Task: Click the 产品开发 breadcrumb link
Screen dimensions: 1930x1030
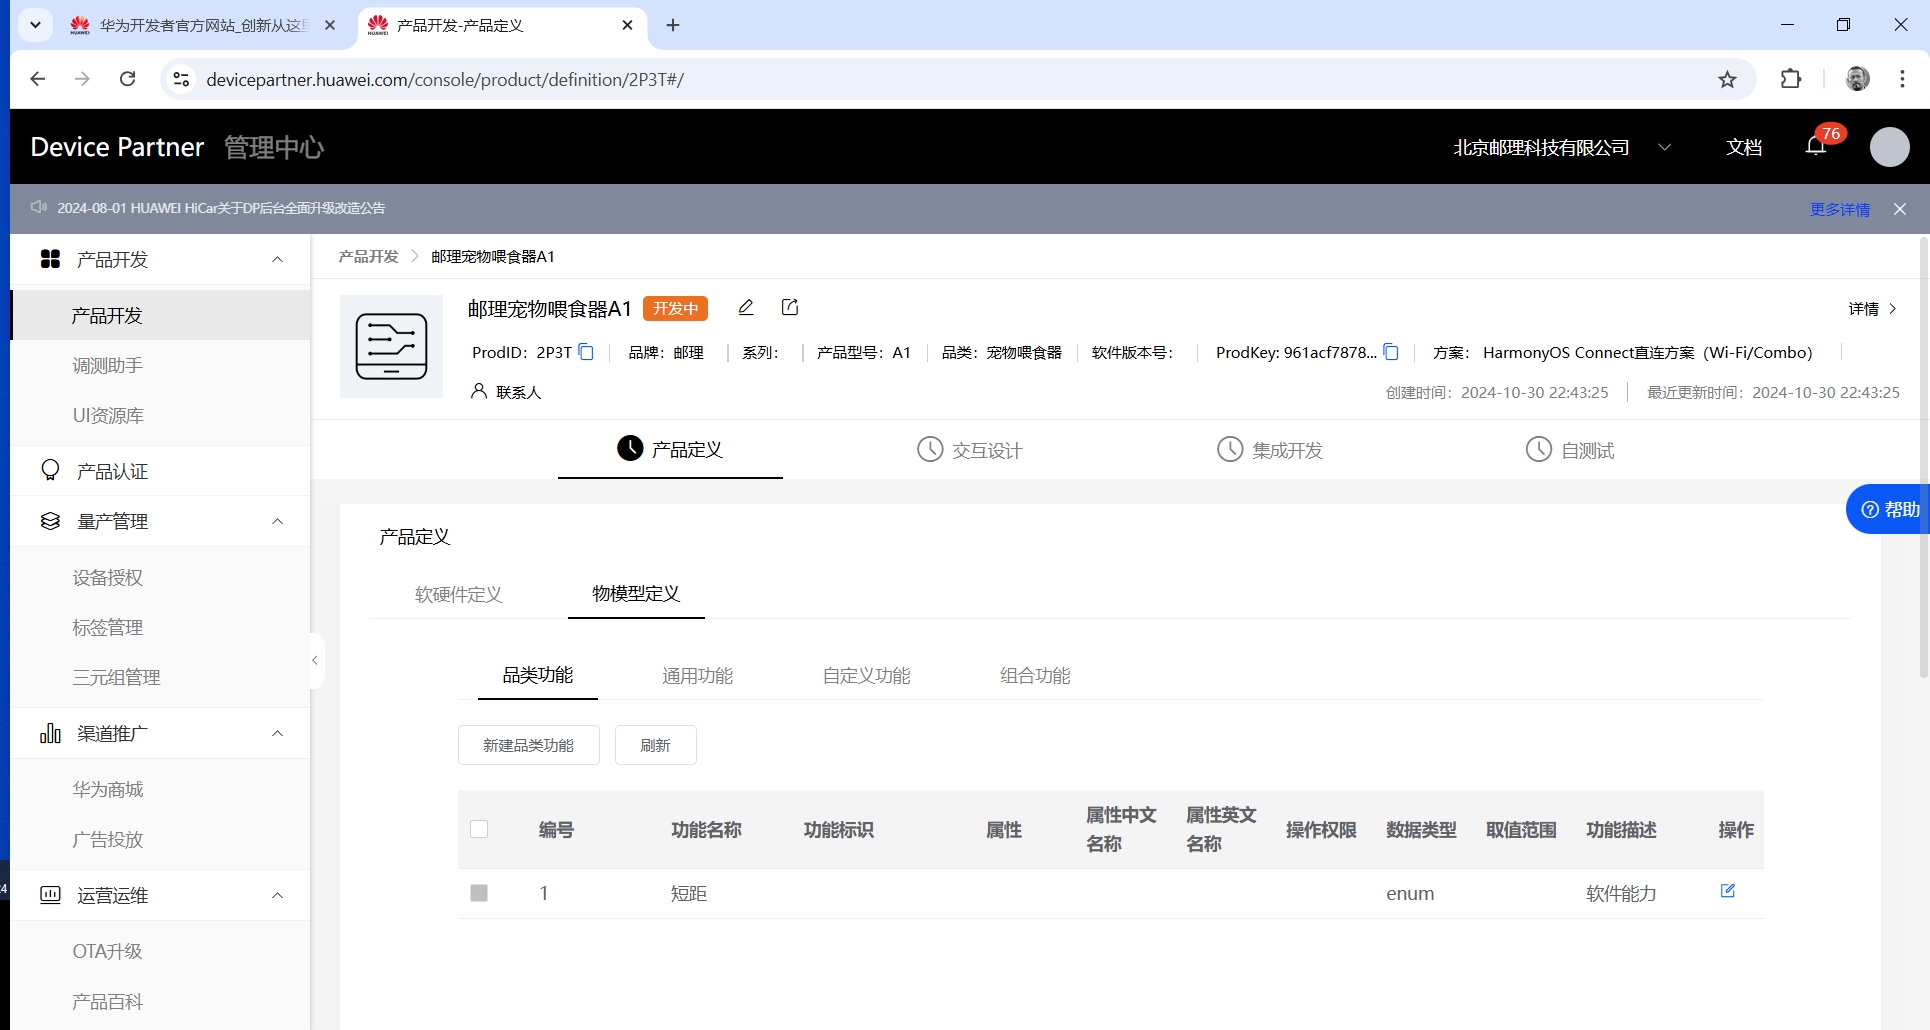Action: (368, 256)
